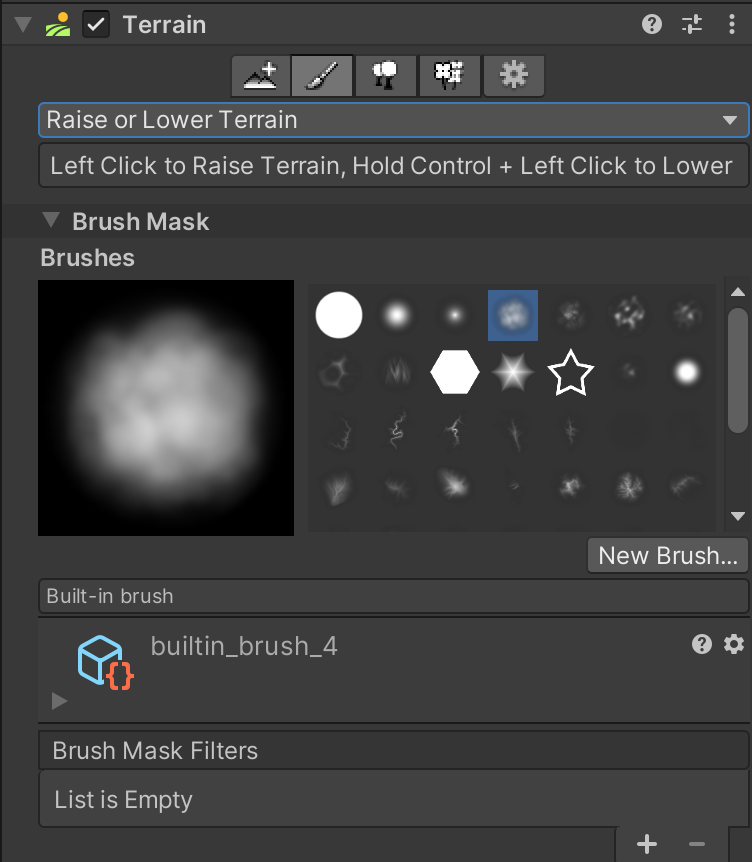The width and height of the screenshot is (752, 862).
Task: Select the Paint Trees tool
Action: pos(385,75)
